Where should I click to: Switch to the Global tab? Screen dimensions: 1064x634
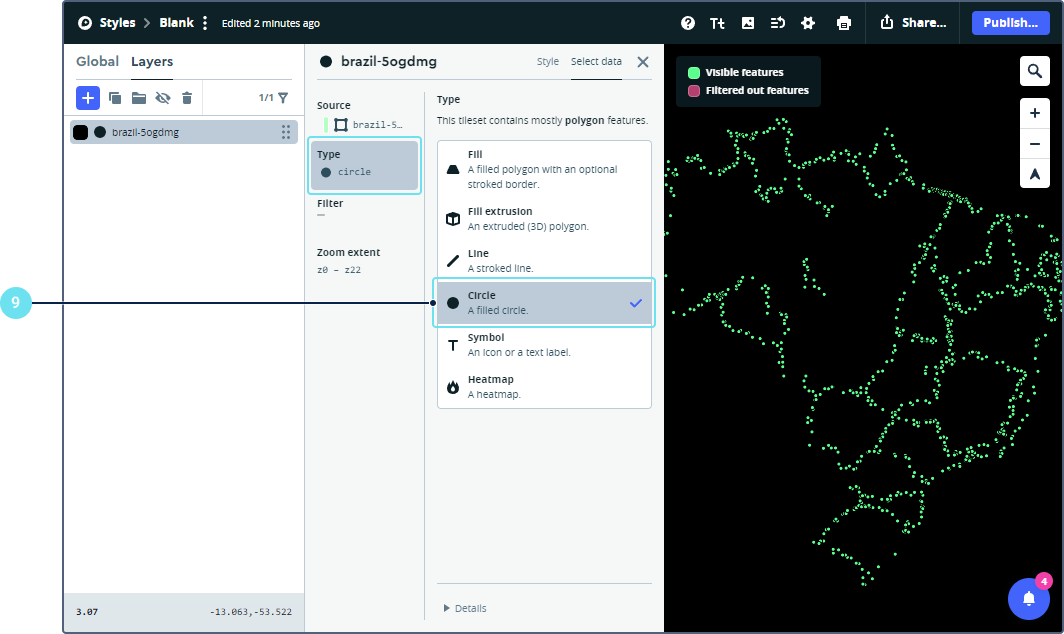[x=97, y=62]
